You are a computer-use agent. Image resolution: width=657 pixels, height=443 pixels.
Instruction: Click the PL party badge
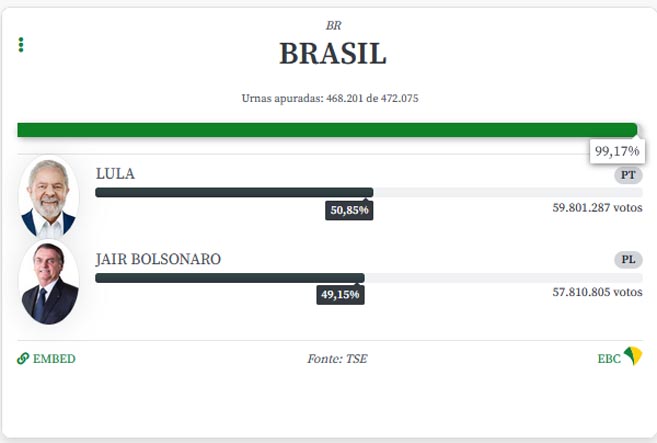pos(628,260)
